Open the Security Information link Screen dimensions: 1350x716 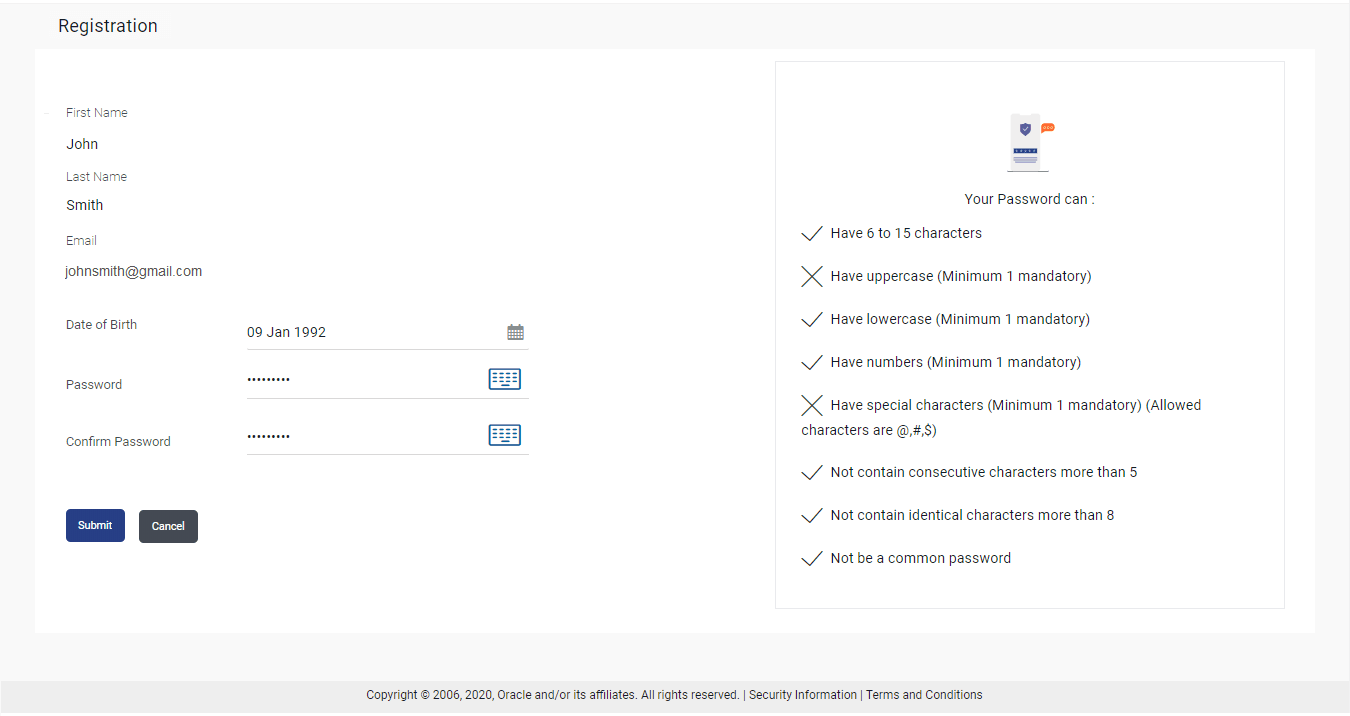click(x=802, y=695)
